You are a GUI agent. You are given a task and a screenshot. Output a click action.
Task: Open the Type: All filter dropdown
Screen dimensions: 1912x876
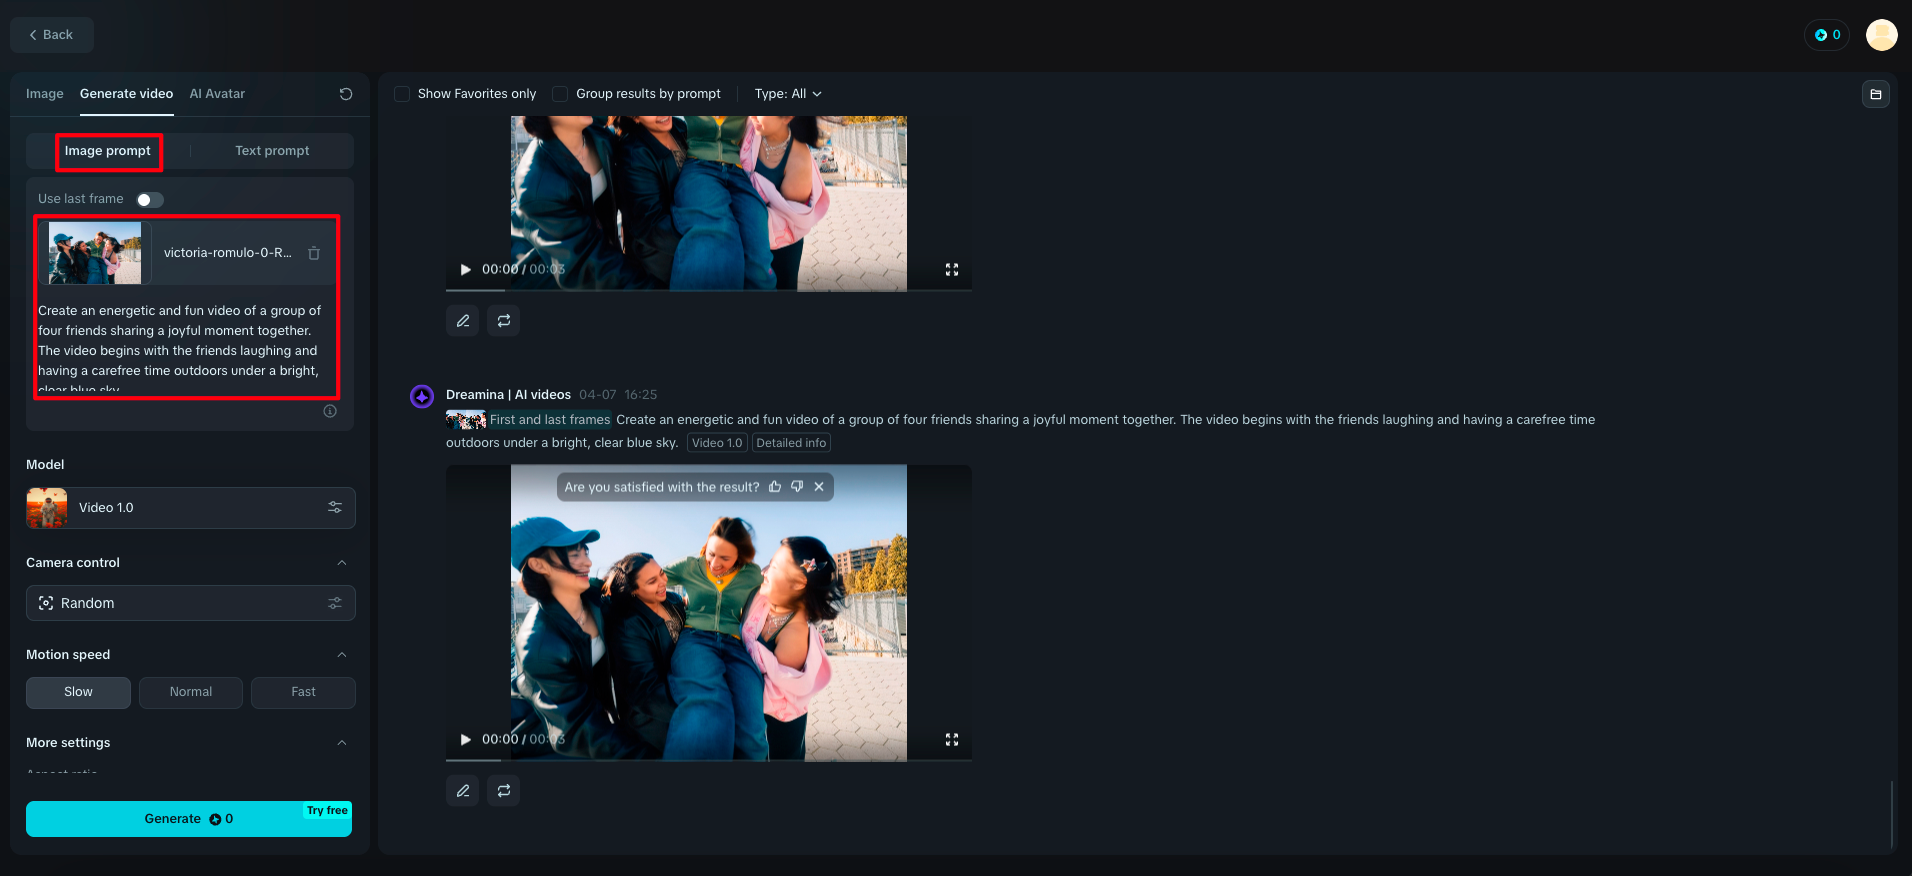pos(788,94)
